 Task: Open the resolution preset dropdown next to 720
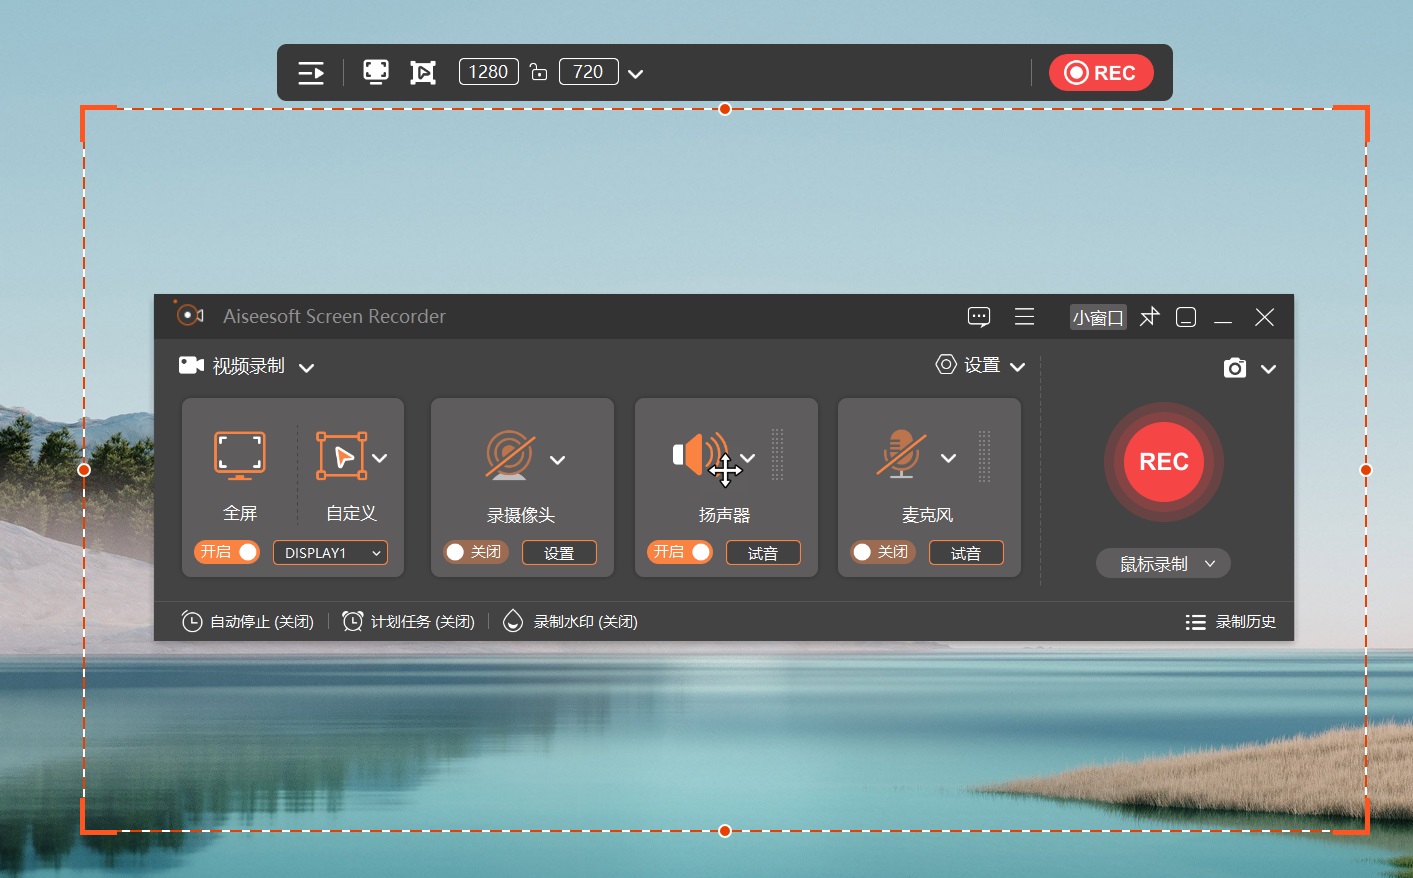point(636,71)
